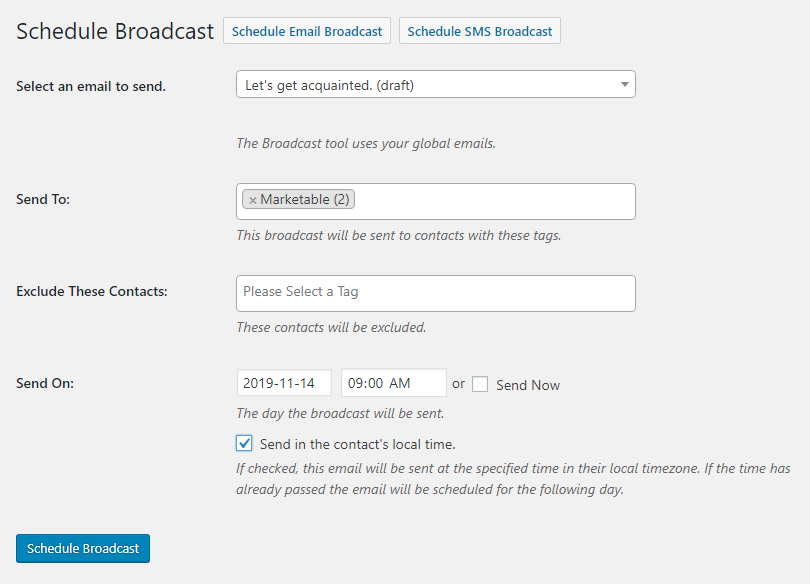The width and height of the screenshot is (810, 584).
Task: Select the AM part of the time field
Action: [399, 383]
